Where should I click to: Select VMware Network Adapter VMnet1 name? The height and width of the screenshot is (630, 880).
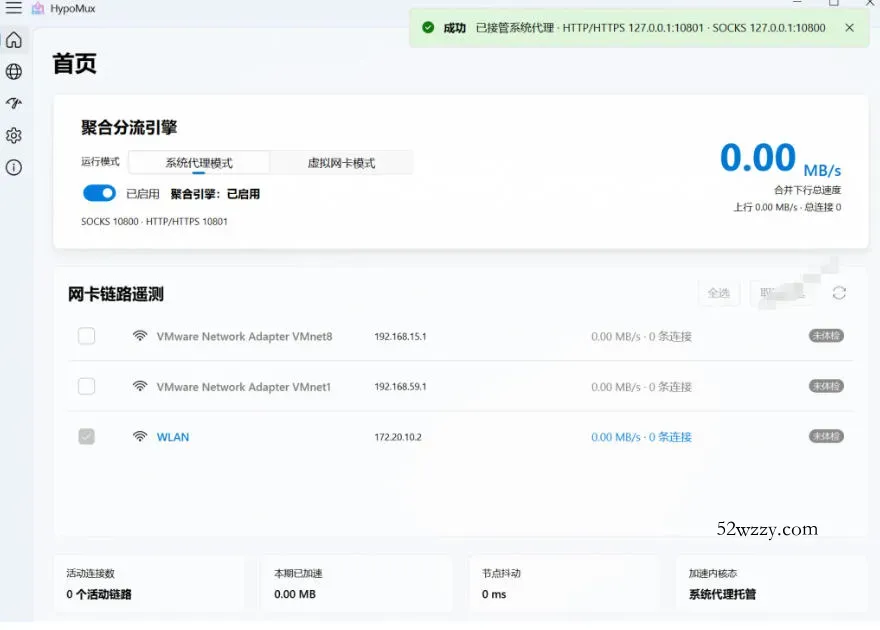pyautogui.click(x=244, y=387)
